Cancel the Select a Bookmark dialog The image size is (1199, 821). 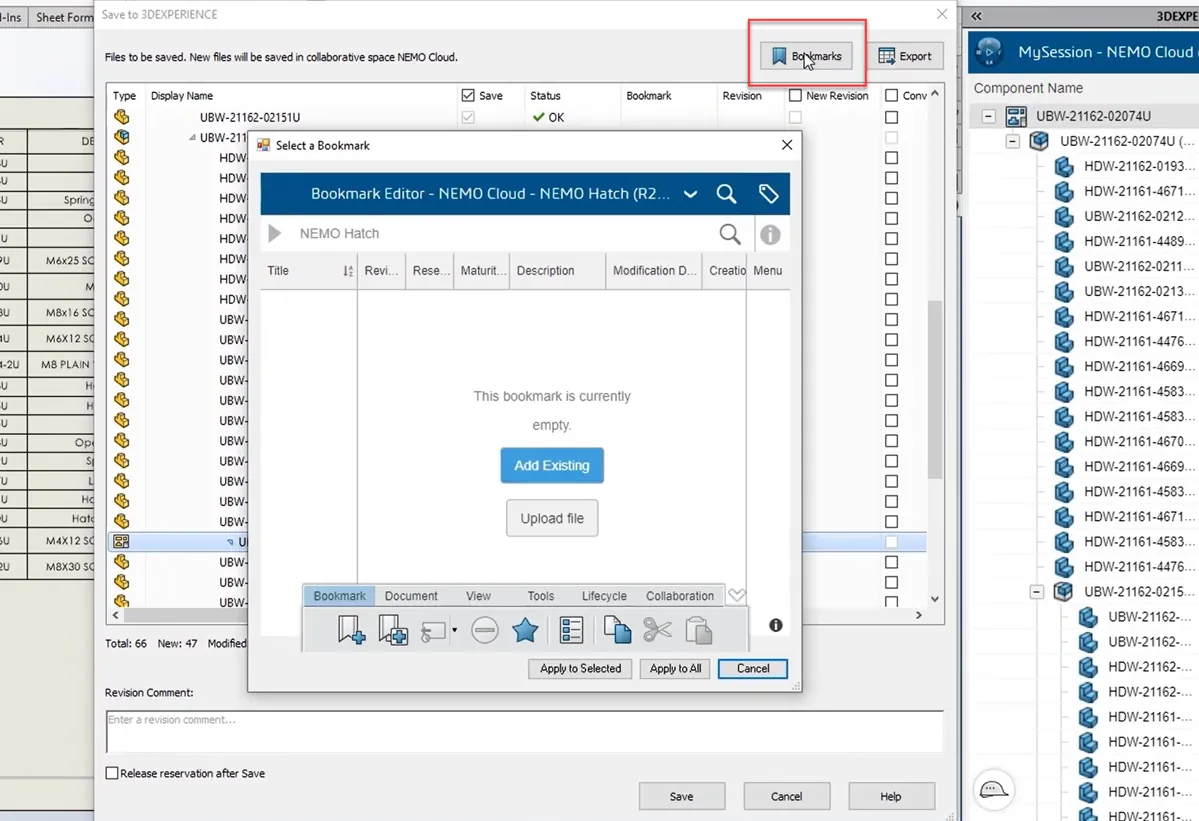tap(752, 668)
